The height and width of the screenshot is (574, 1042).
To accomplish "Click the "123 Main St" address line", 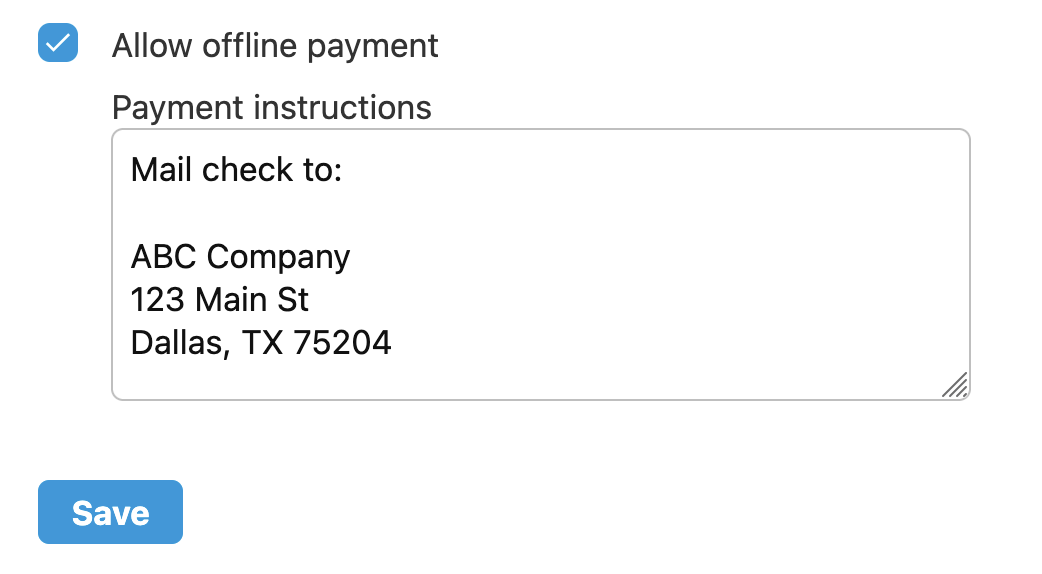I will tap(220, 300).
